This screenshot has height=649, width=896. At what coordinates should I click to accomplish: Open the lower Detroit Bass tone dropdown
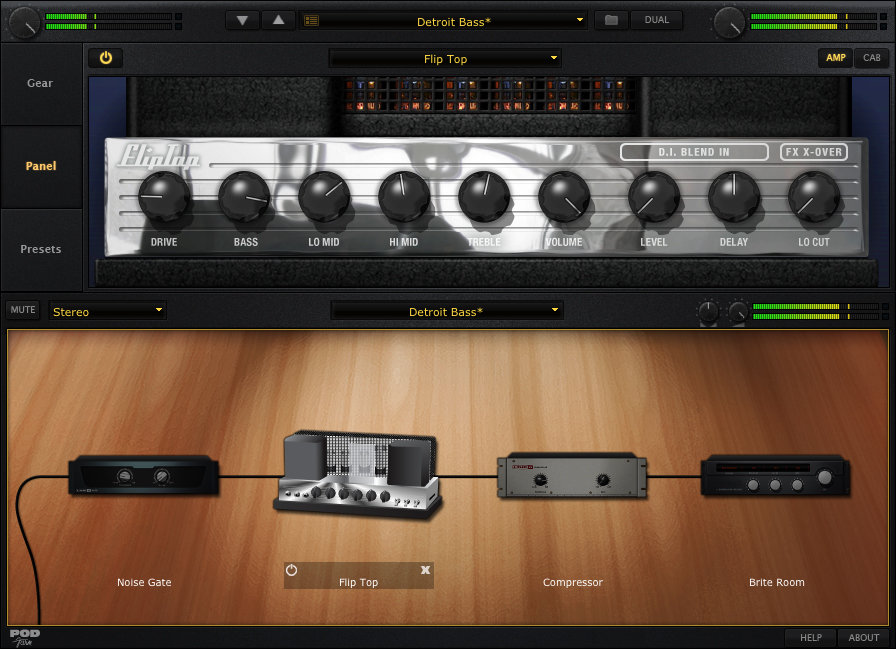447,311
